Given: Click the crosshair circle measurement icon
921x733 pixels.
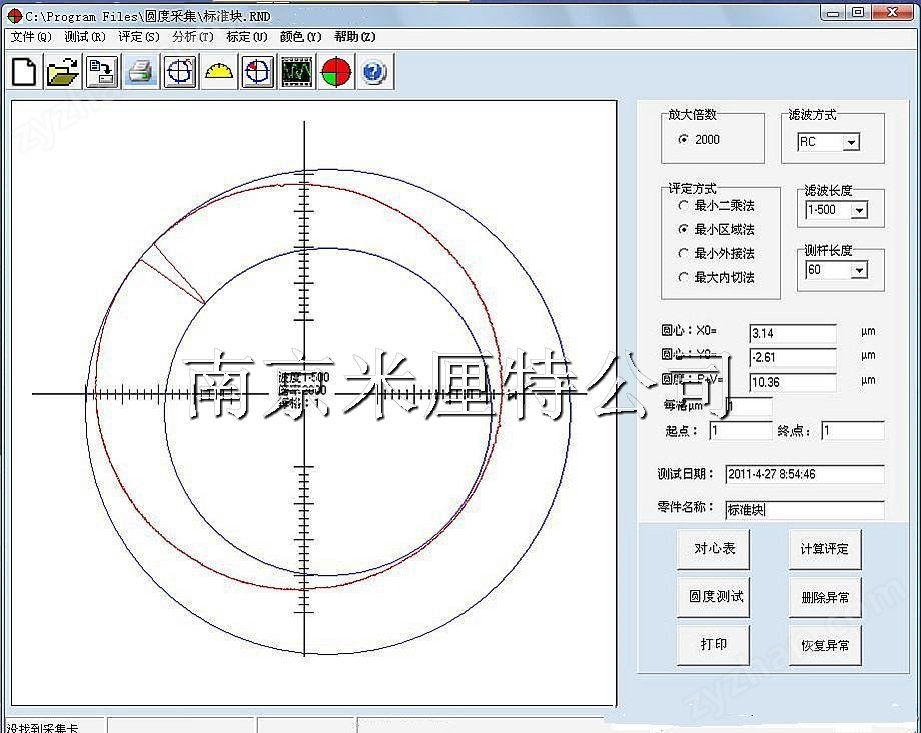Looking at the screenshot, I should pos(180,72).
